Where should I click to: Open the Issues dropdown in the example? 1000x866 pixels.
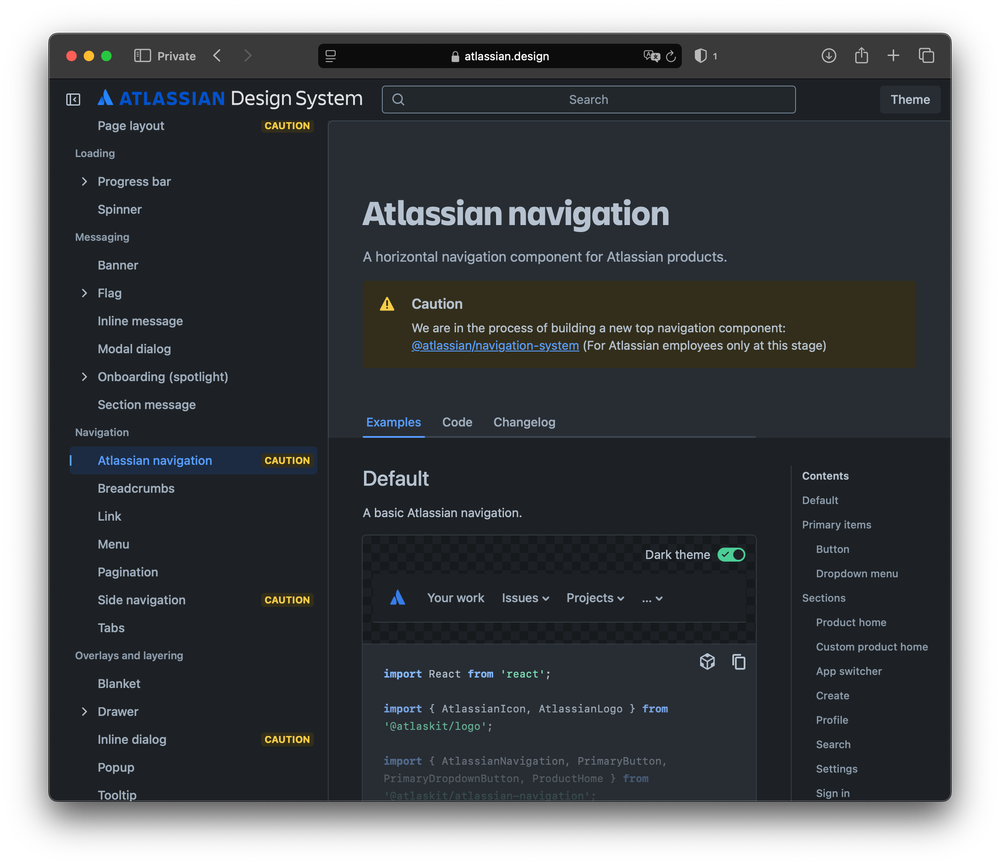525,597
